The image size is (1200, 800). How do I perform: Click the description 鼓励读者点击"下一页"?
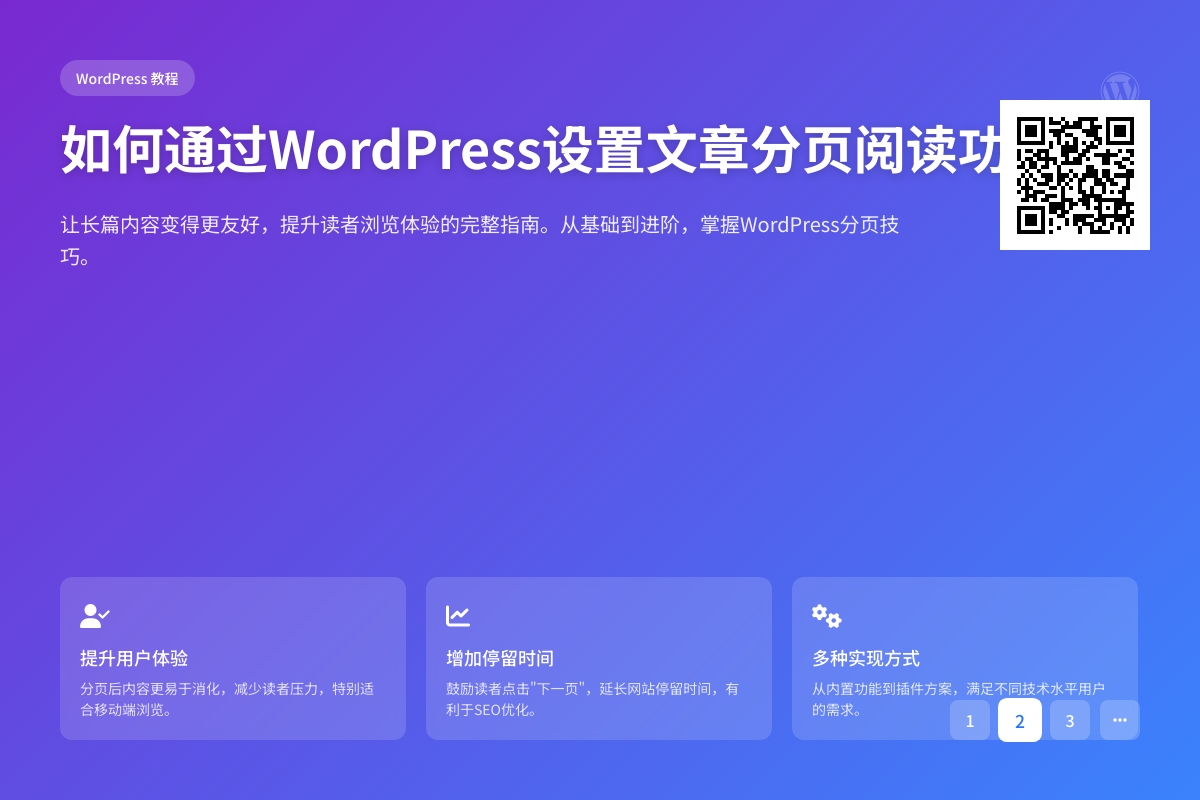pos(593,699)
